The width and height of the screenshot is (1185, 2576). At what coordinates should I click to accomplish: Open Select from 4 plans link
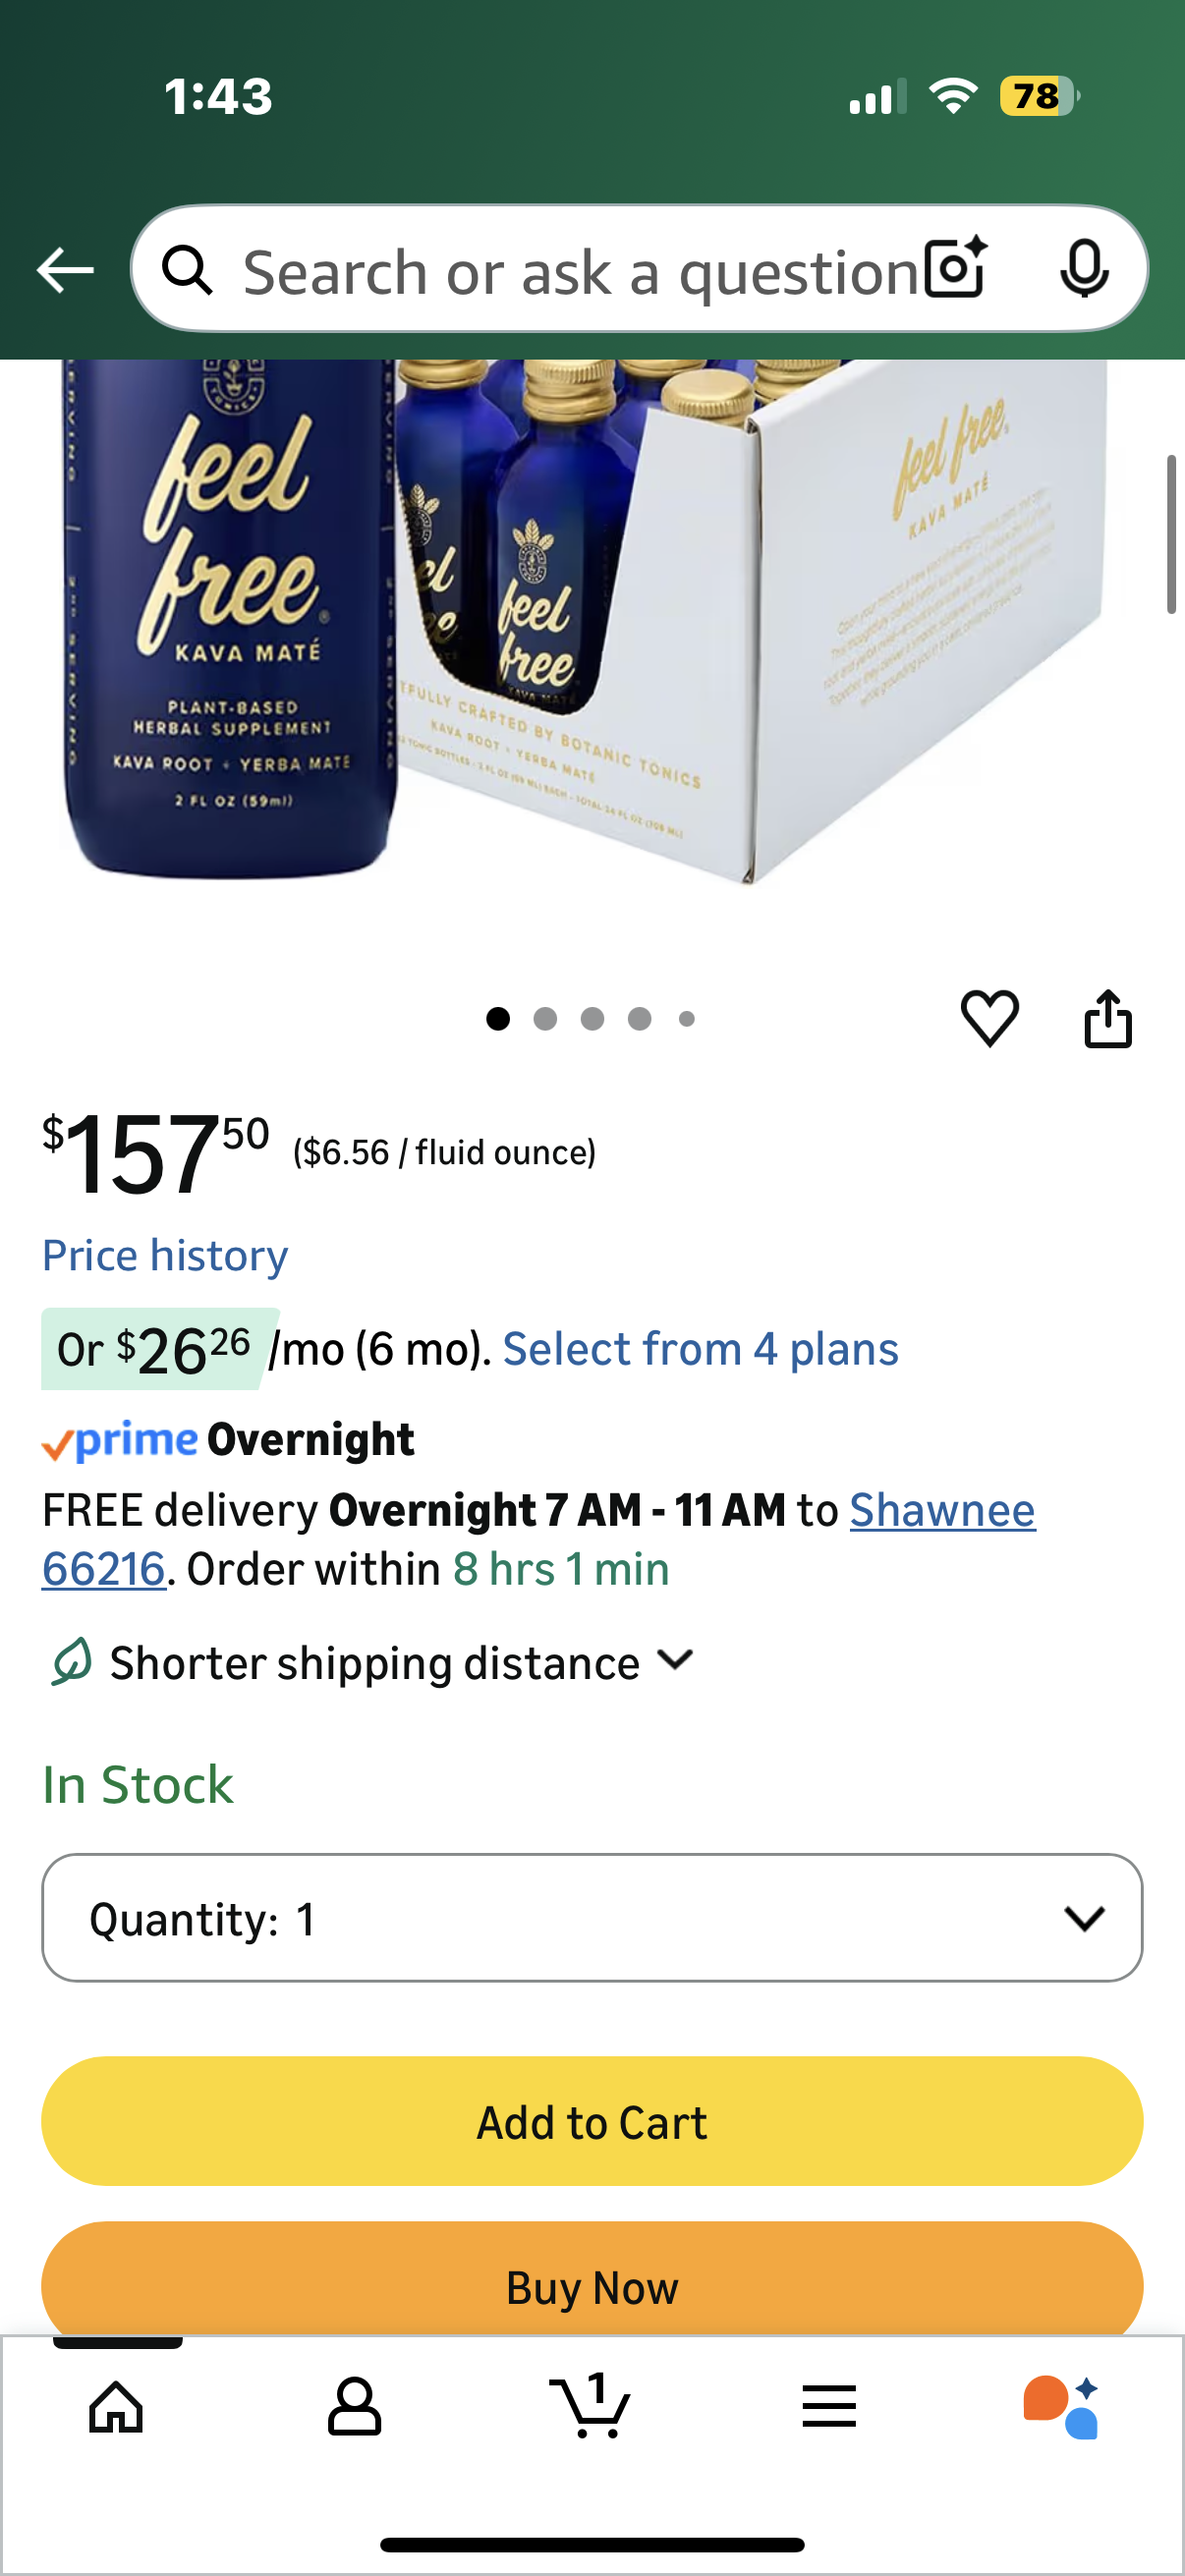tap(700, 1349)
